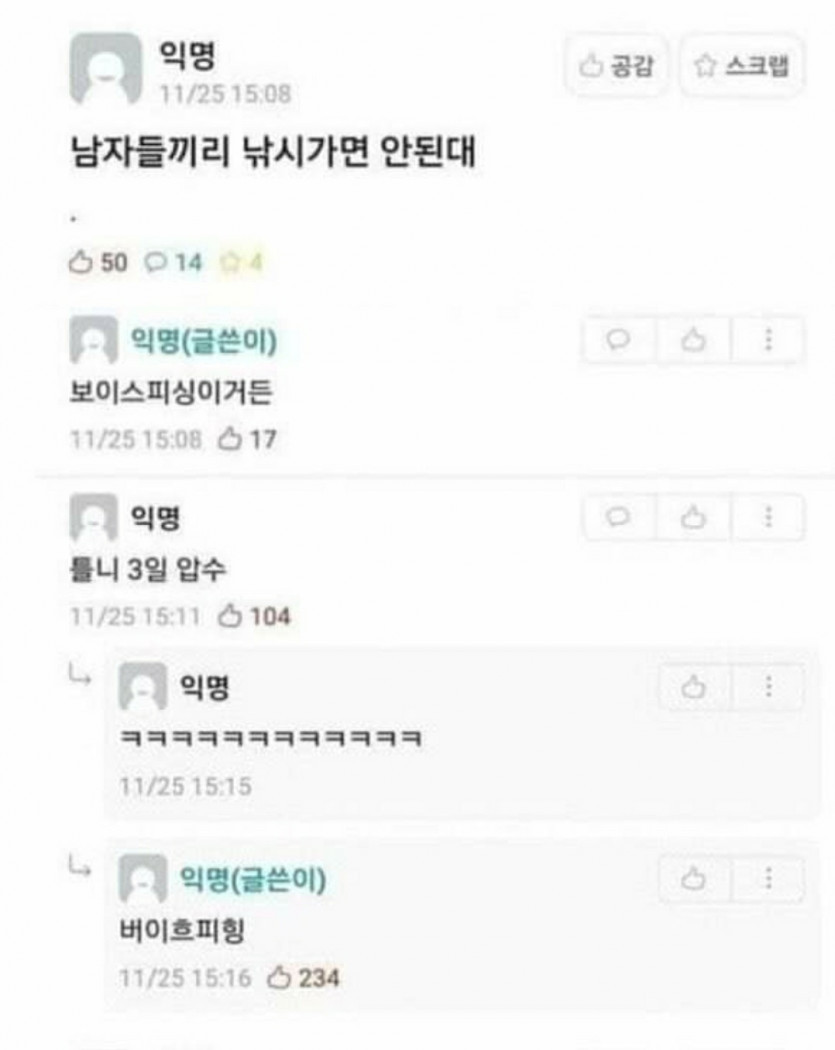This screenshot has width=835, height=1050.
Task: Click the post's 14 comments counter
Action: [173, 262]
